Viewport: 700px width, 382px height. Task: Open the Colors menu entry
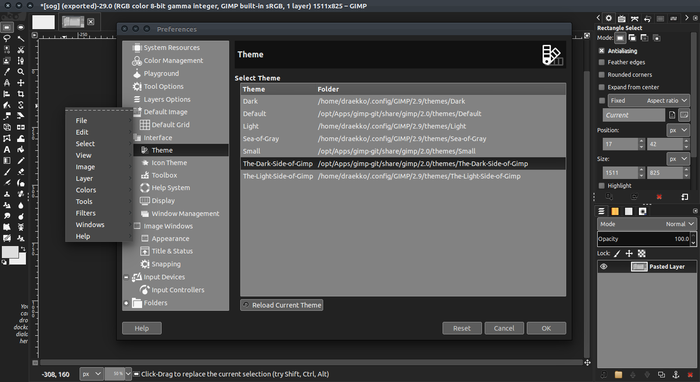tap(86, 190)
